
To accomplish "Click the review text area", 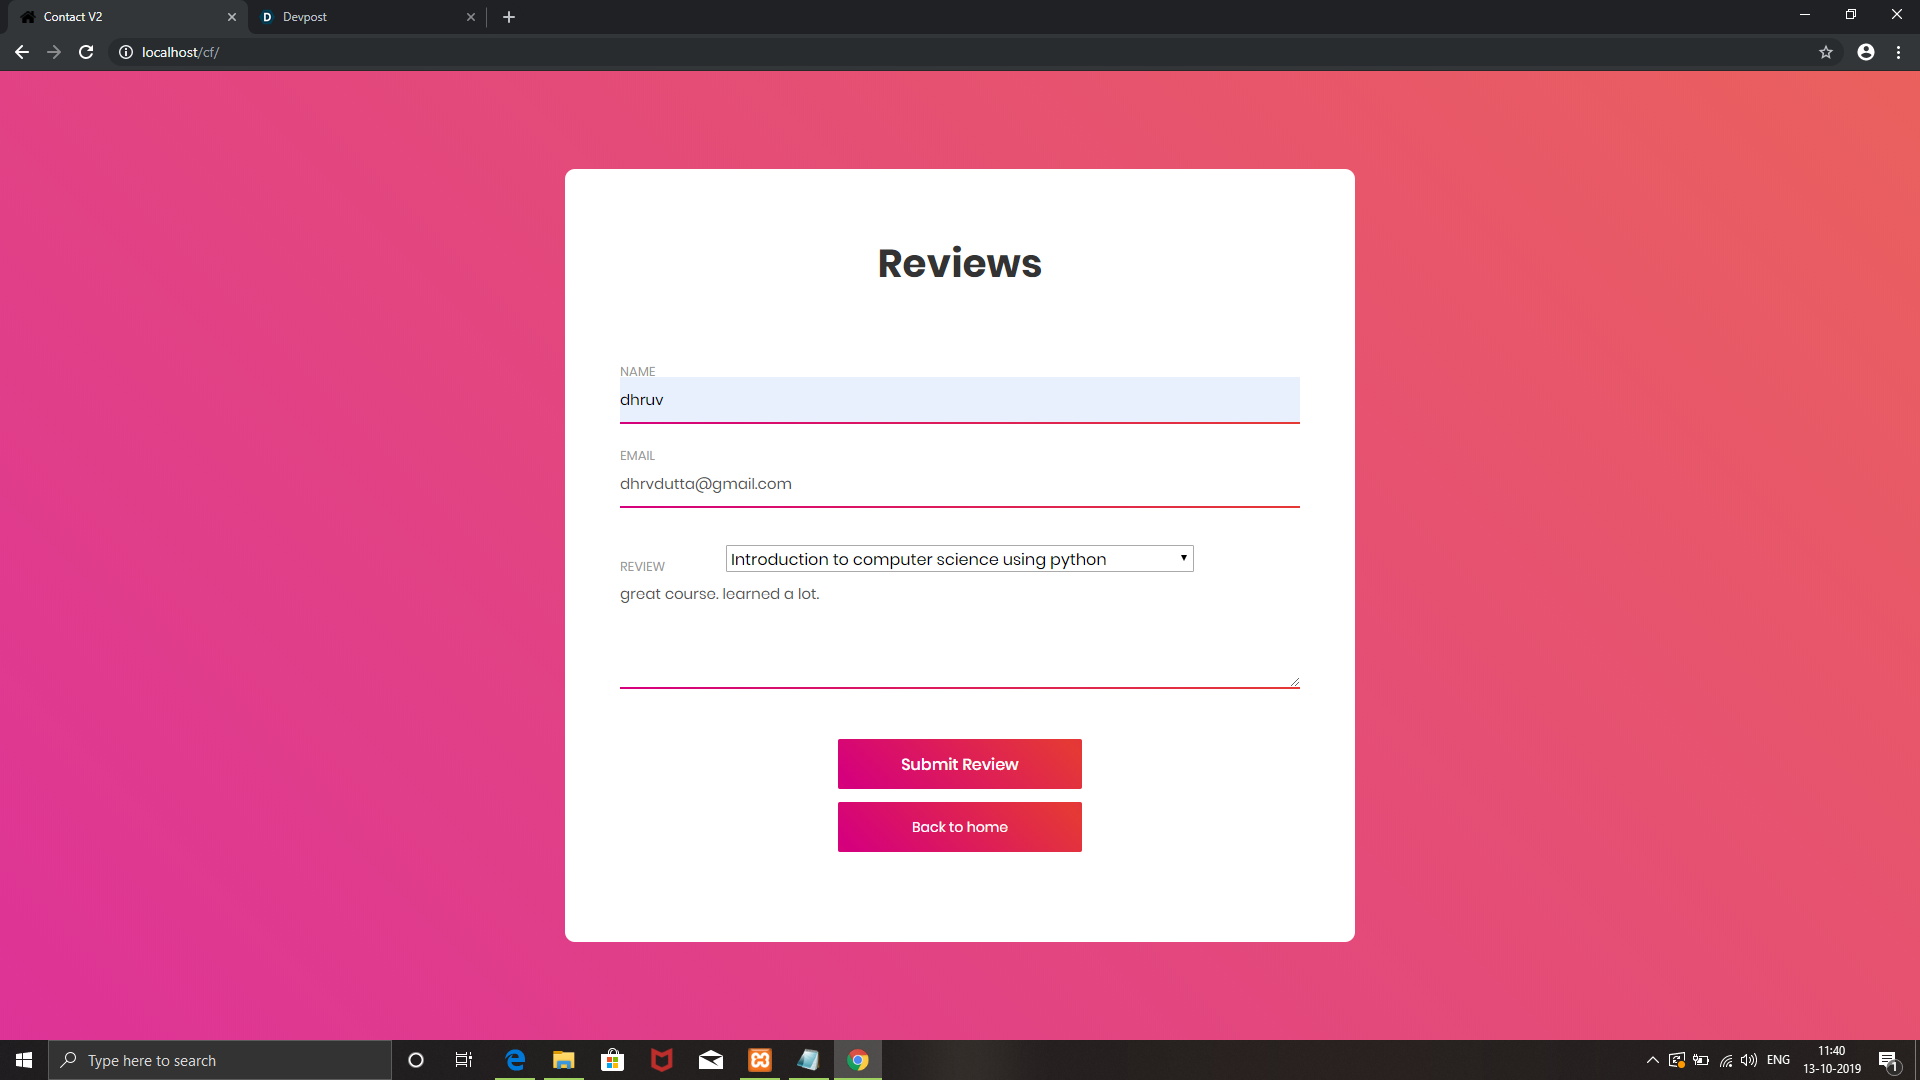I will tap(959, 635).
